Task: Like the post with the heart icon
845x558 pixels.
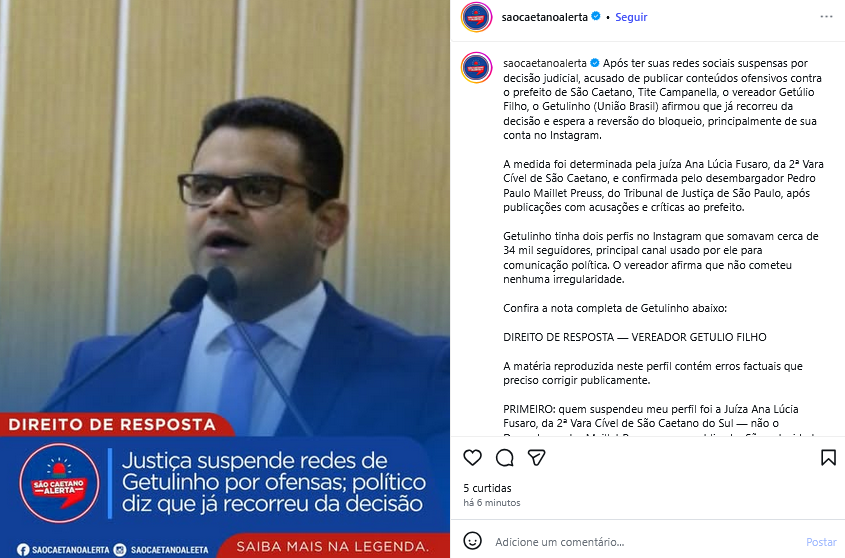Action: 473,458
